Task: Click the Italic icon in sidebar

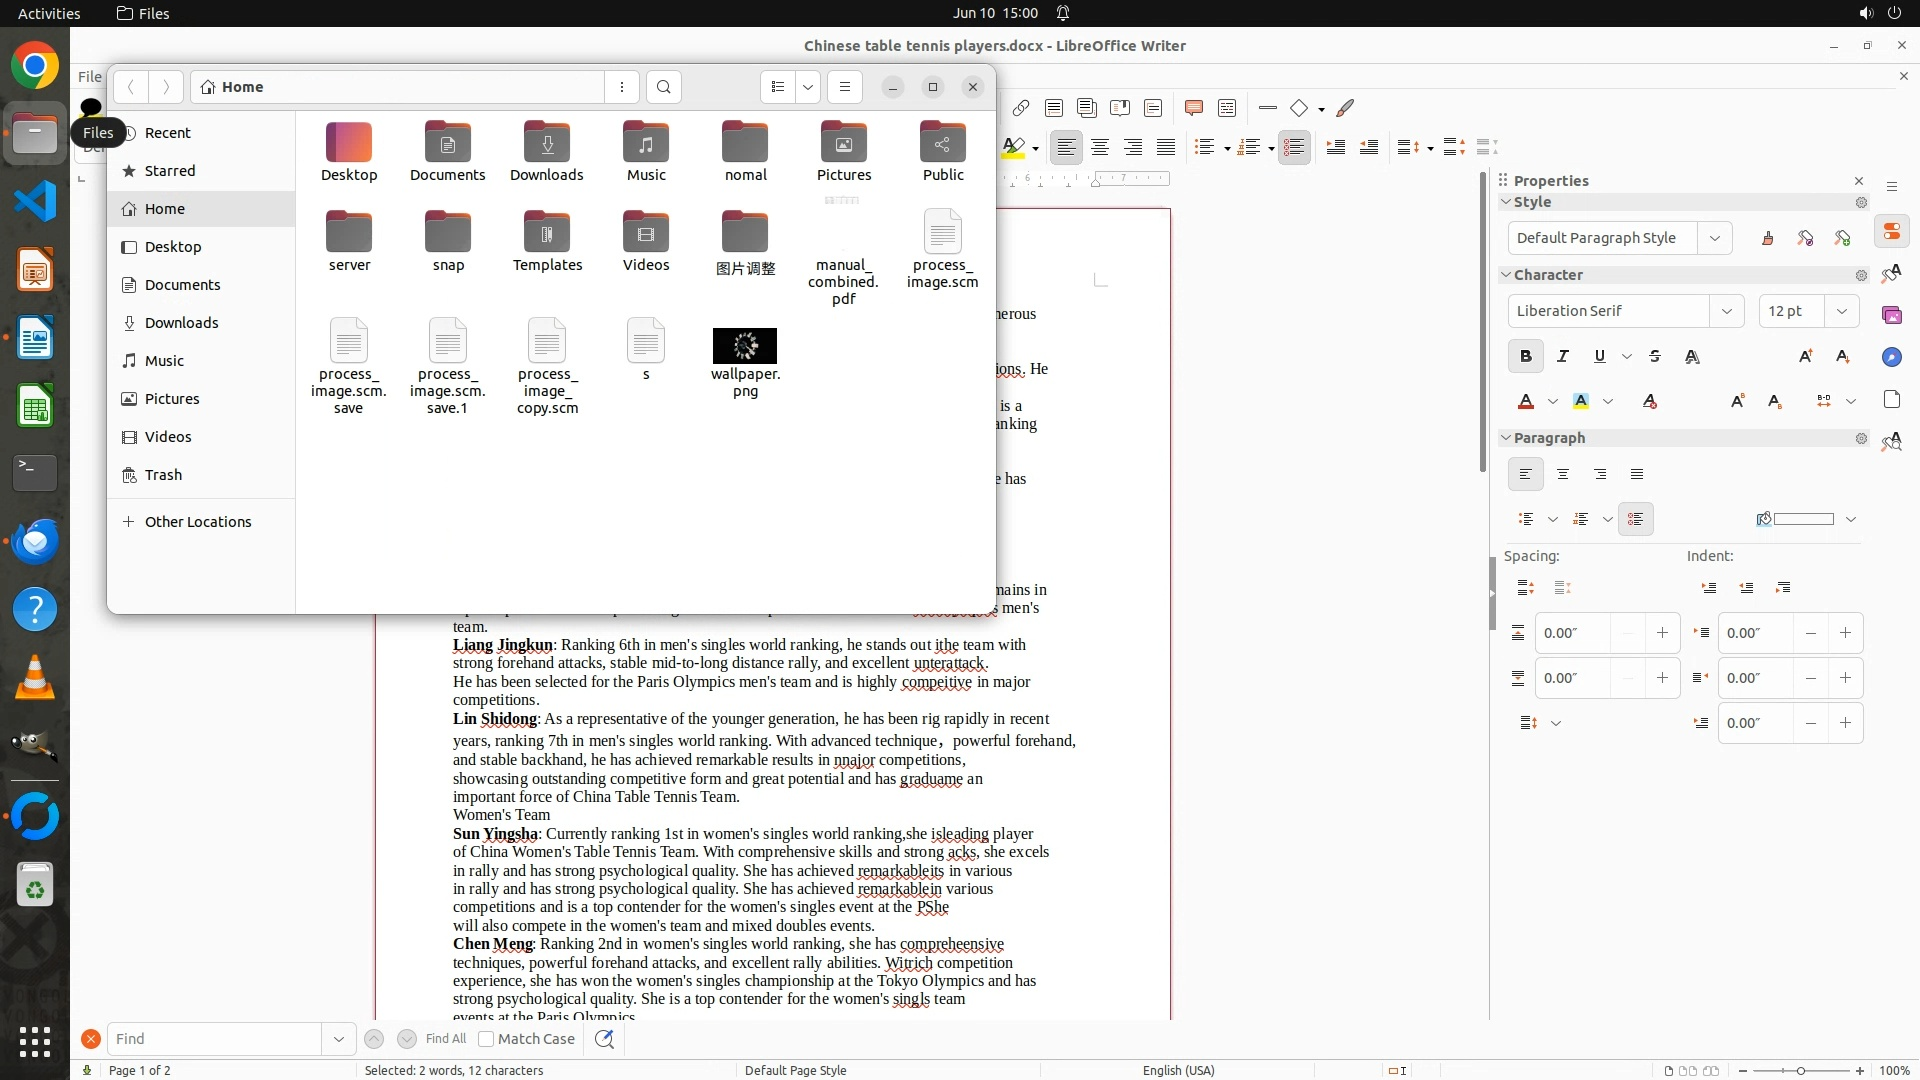Action: pos(1563,356)
